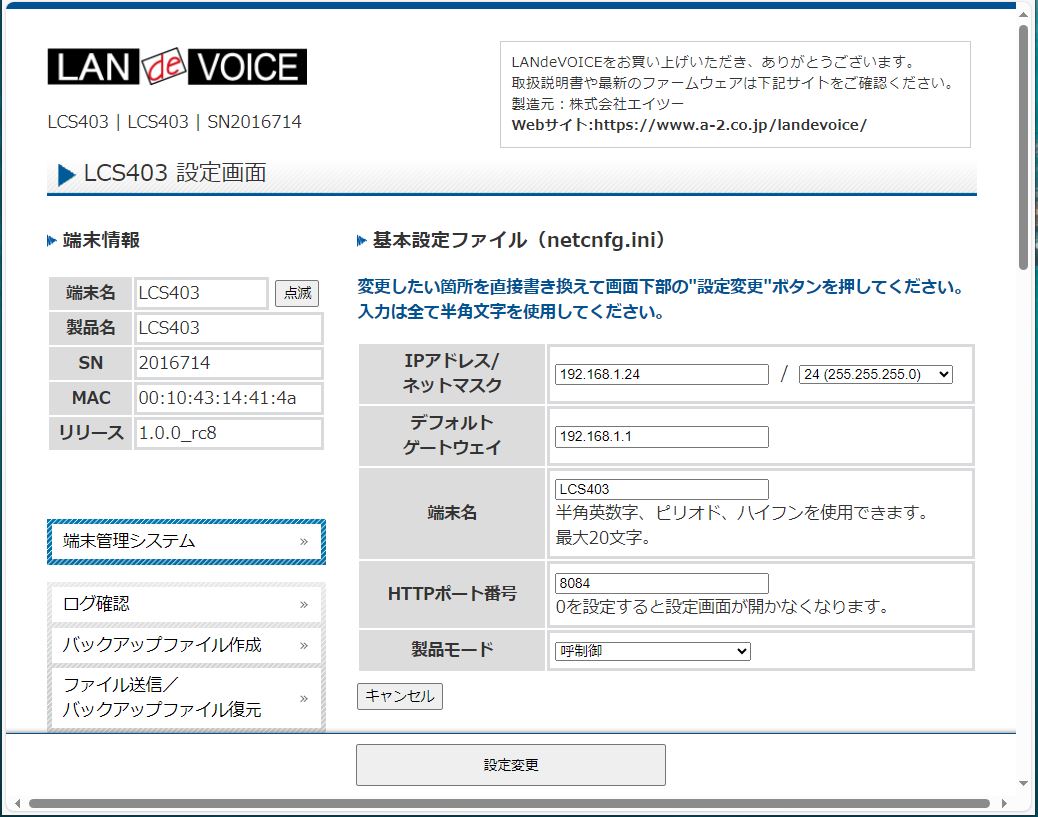Click the IP address field 192.168.1.24

click(x=661, y=374)
